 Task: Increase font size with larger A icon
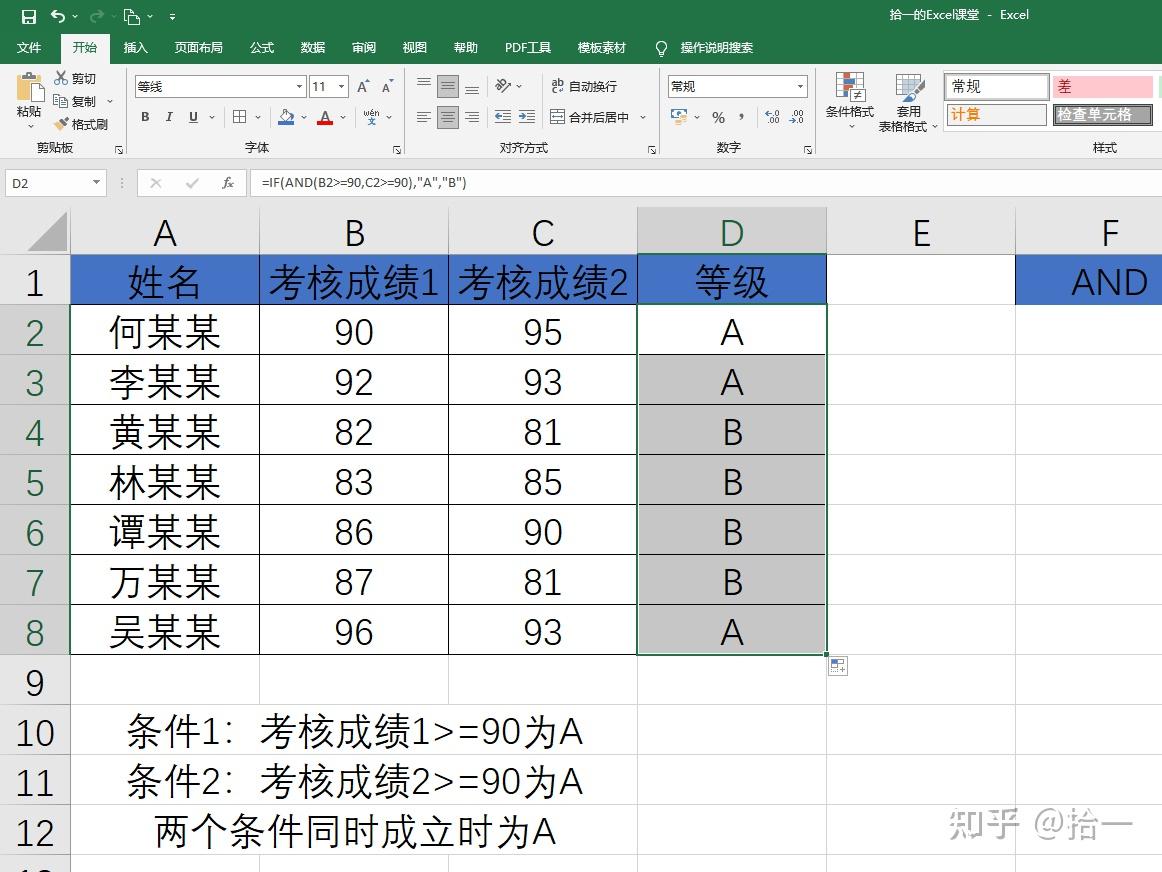pyautogui.click(x=363, y=87)
